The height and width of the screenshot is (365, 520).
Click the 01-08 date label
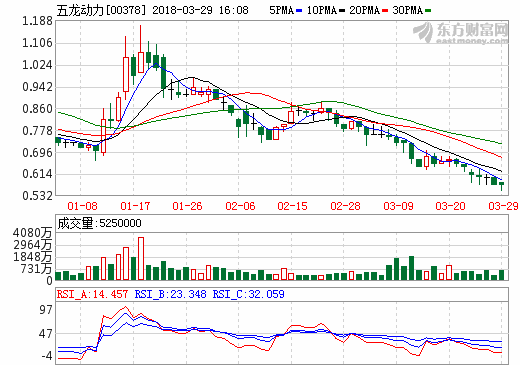point(82,206)
